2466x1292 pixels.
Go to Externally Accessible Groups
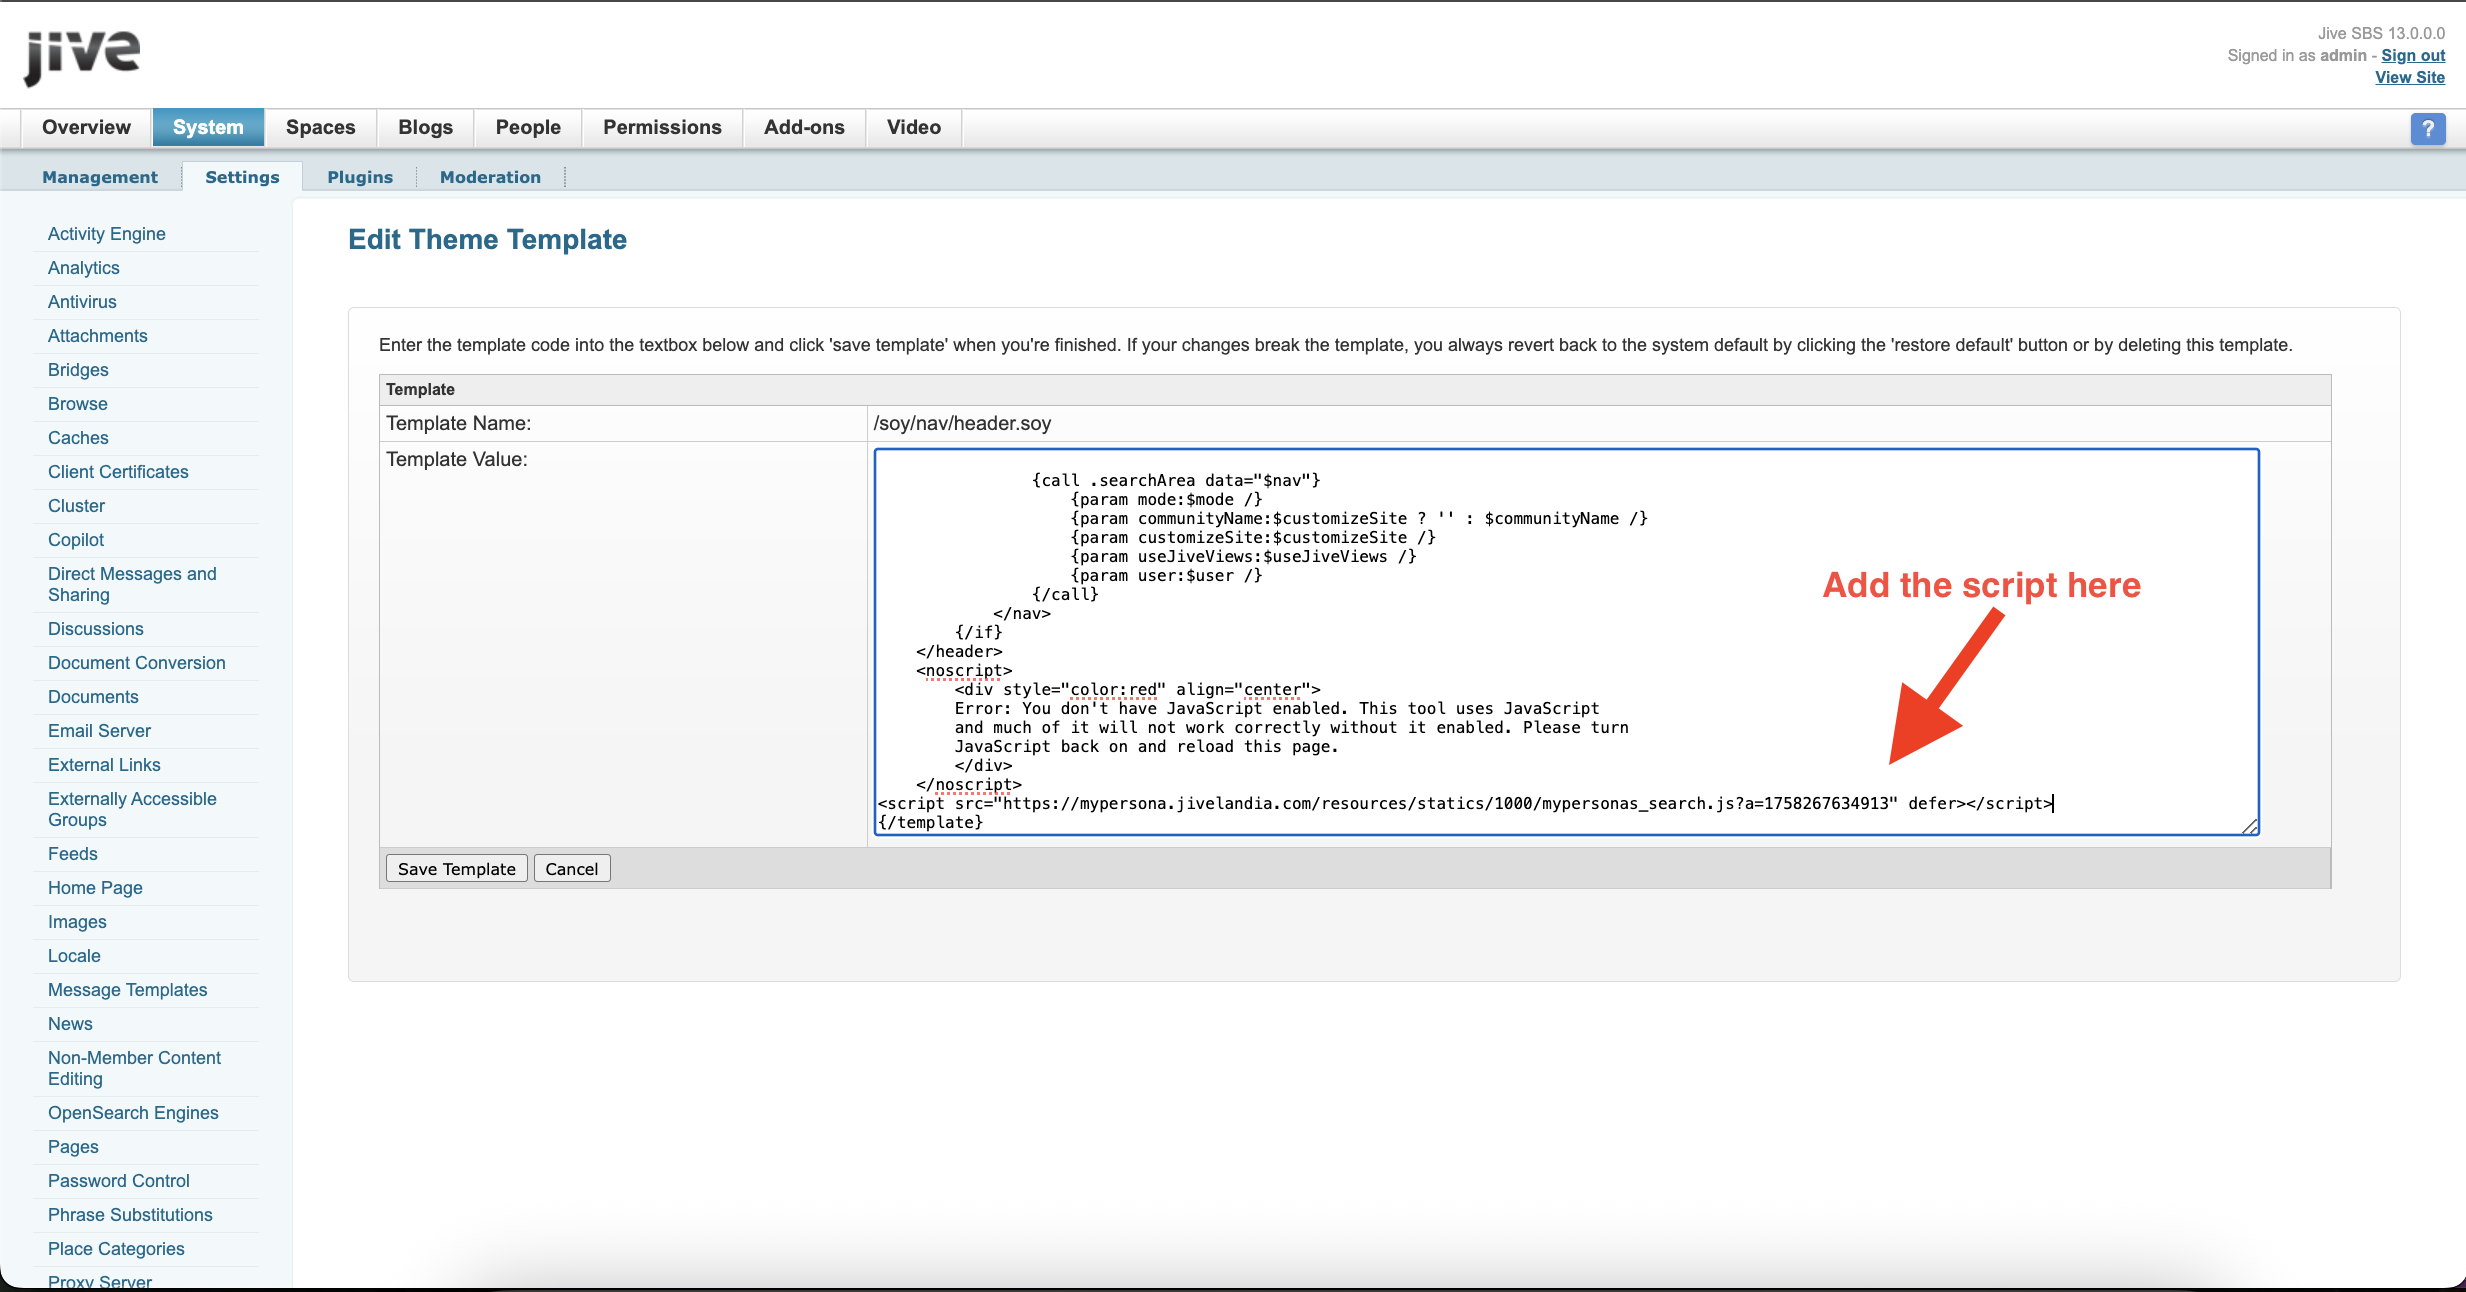click(132, 809)
